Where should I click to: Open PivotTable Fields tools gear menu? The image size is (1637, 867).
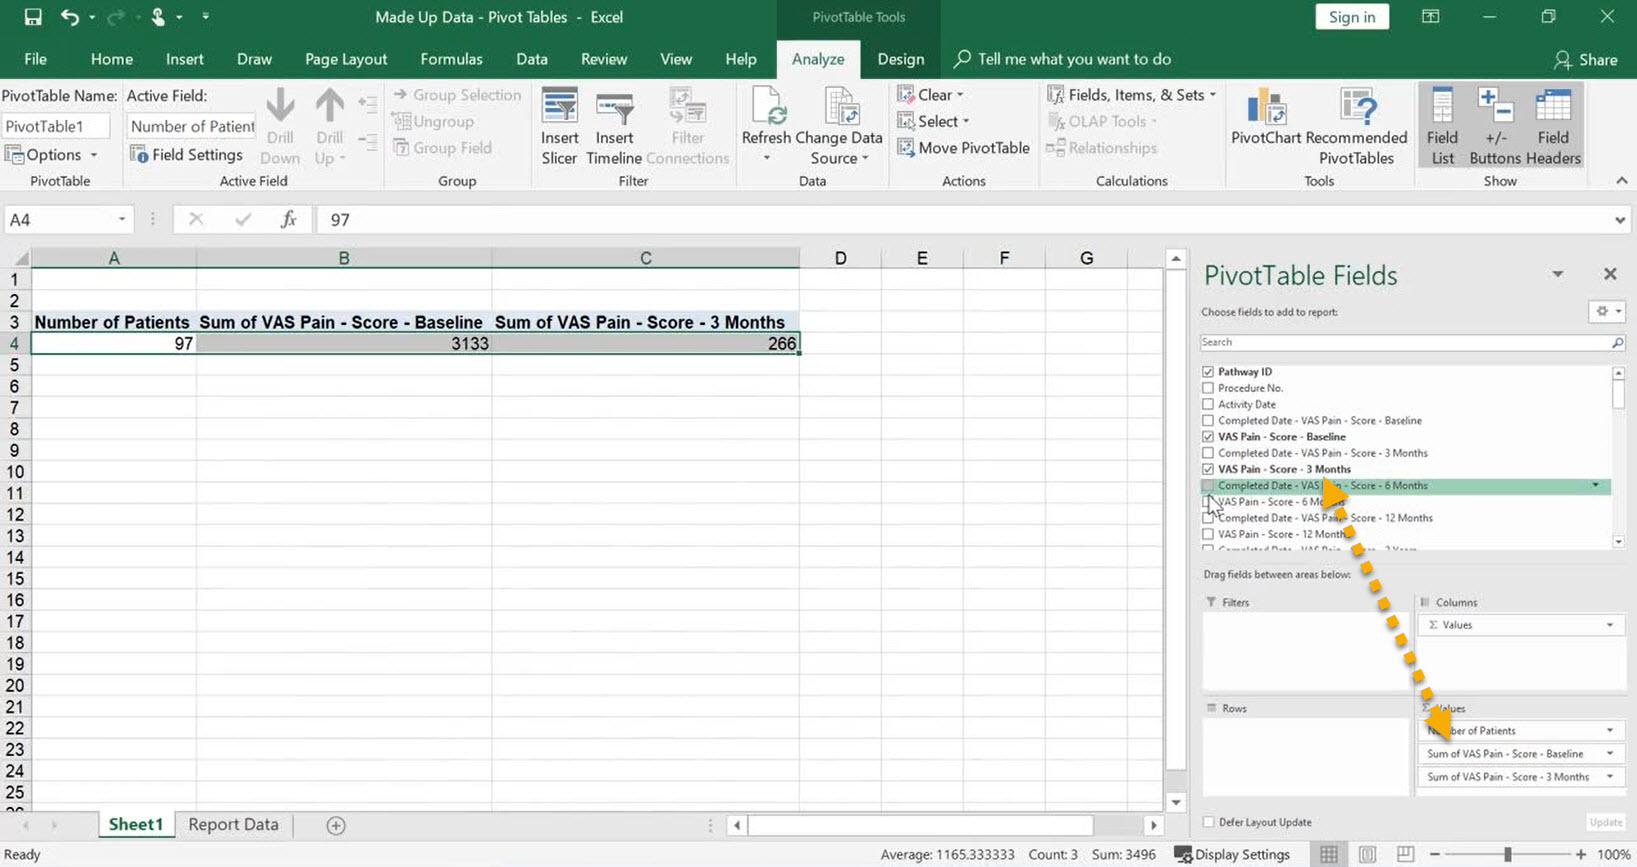(1606, 312)
